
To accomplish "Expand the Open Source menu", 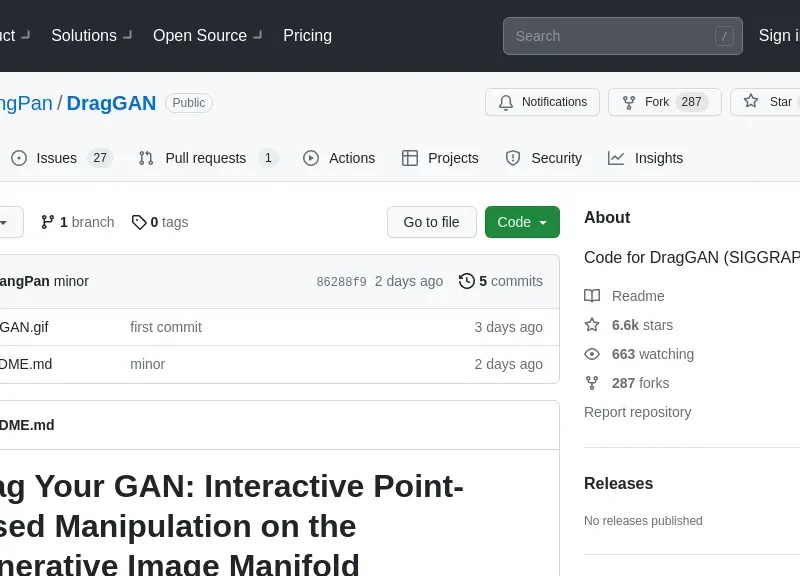I will click(206, 35).
